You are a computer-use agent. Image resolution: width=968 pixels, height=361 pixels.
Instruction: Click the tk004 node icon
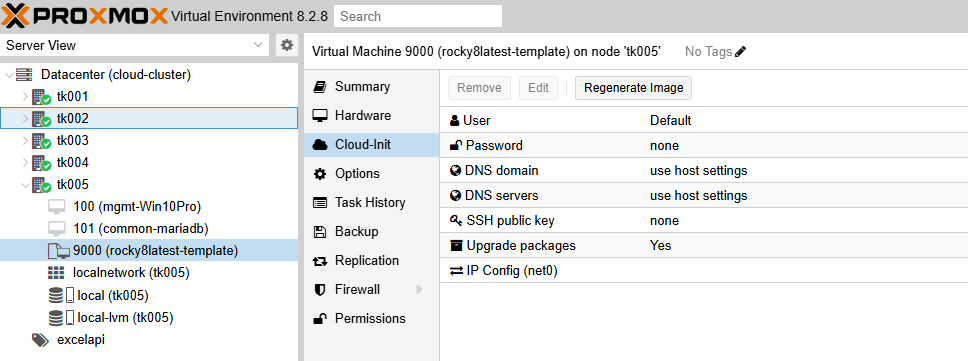(x=41, y=164)
